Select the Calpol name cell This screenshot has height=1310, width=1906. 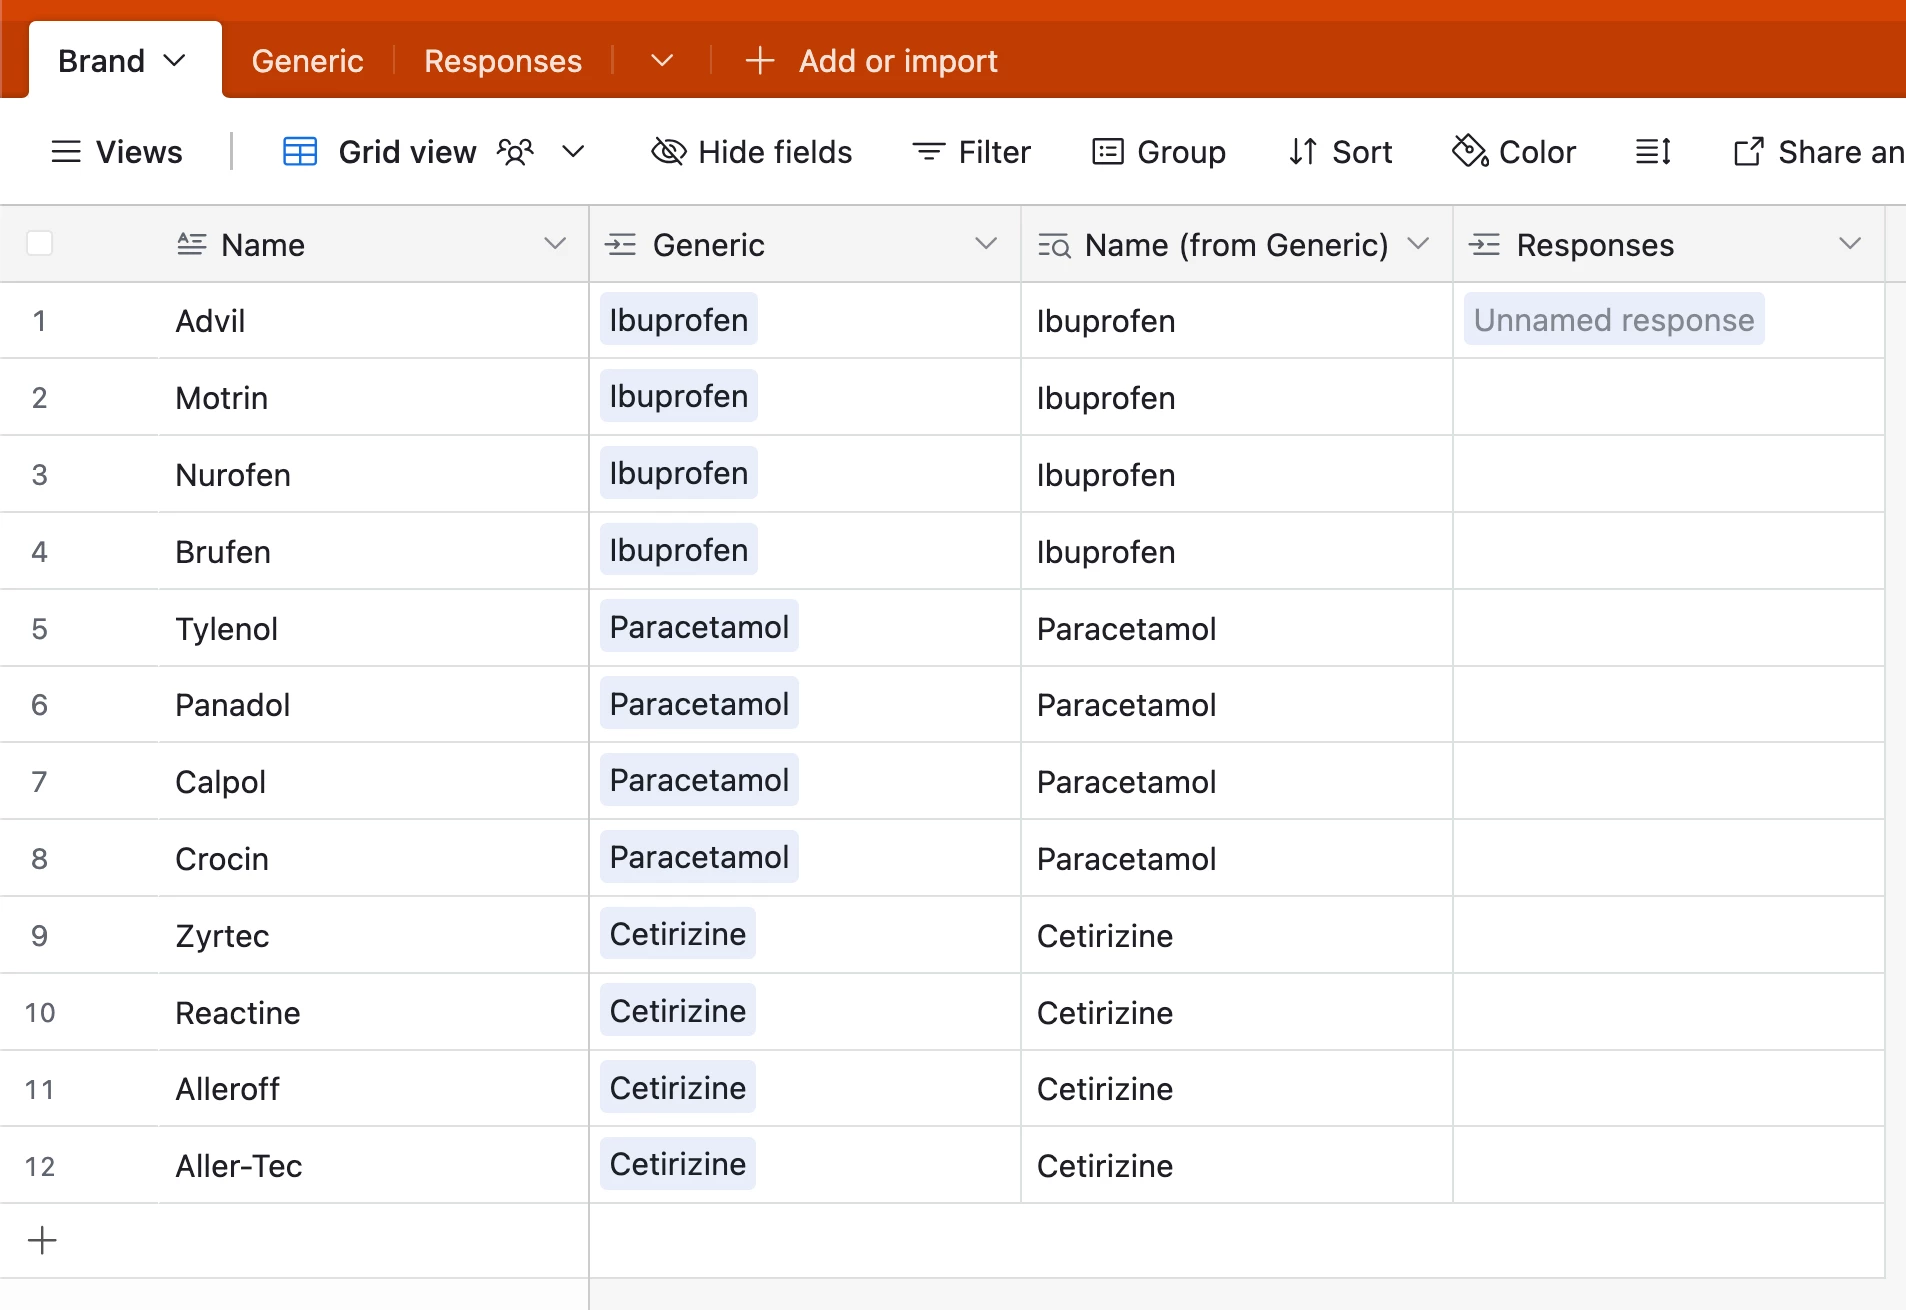tap(373, 782)
